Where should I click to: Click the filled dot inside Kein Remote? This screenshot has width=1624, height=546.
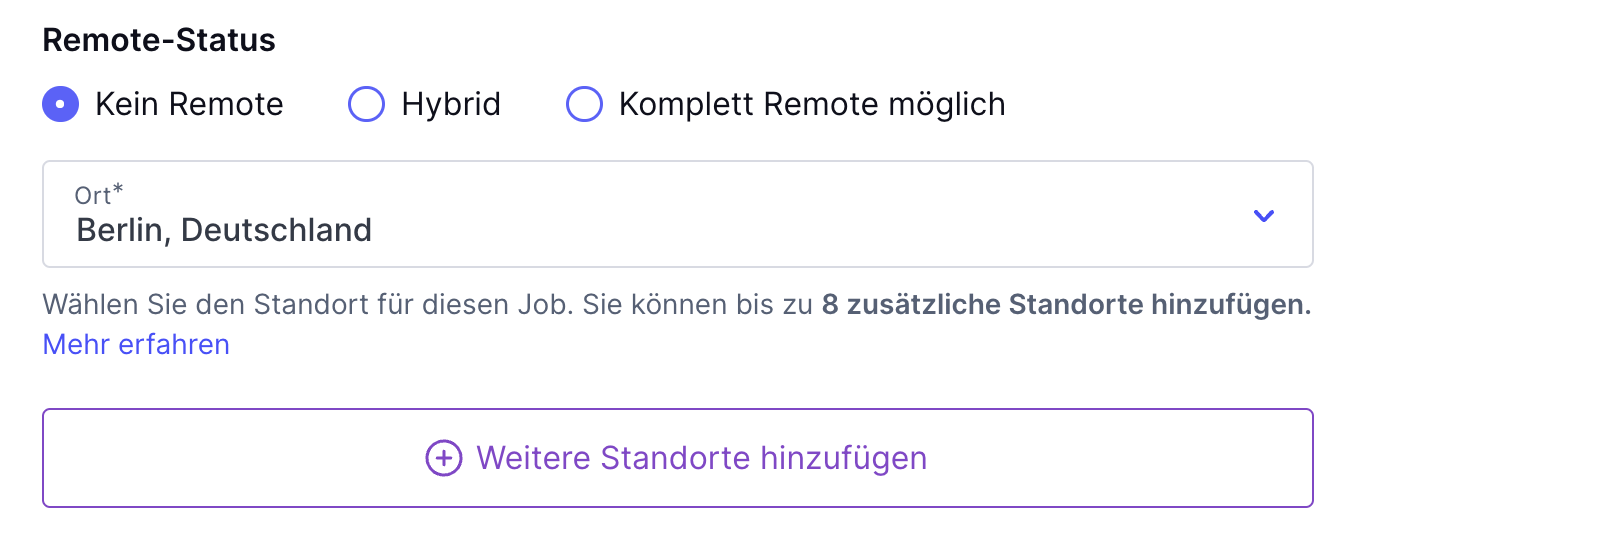[61, 104]
